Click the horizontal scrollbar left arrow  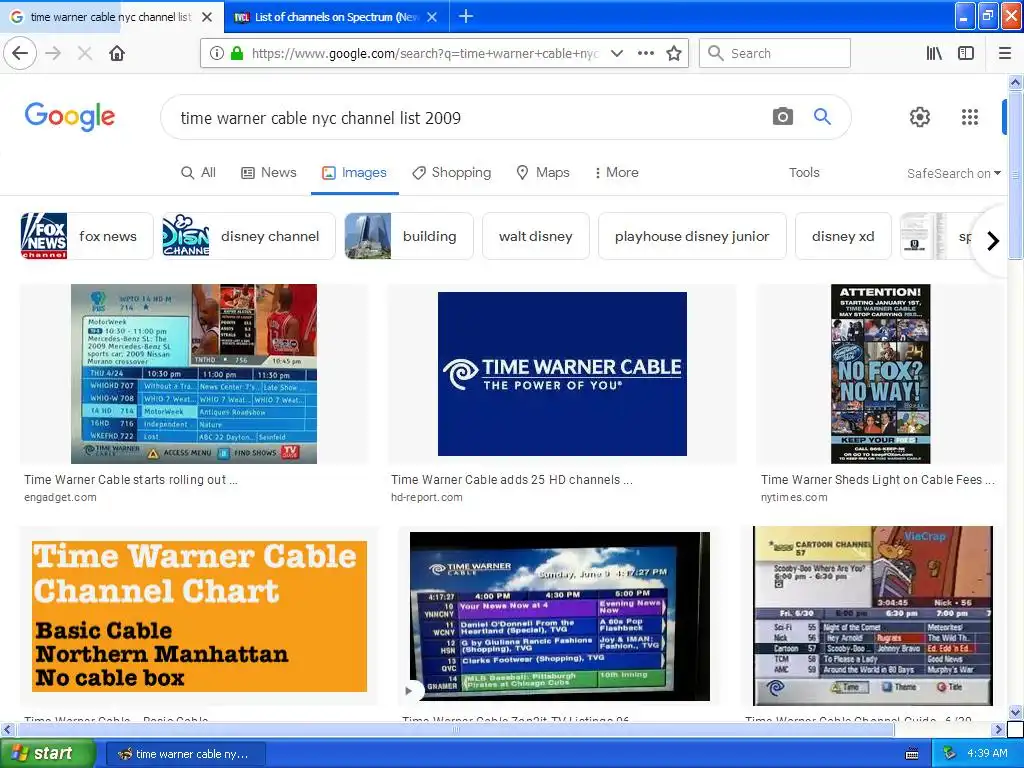pyautogui.click(x=7, y=729)
